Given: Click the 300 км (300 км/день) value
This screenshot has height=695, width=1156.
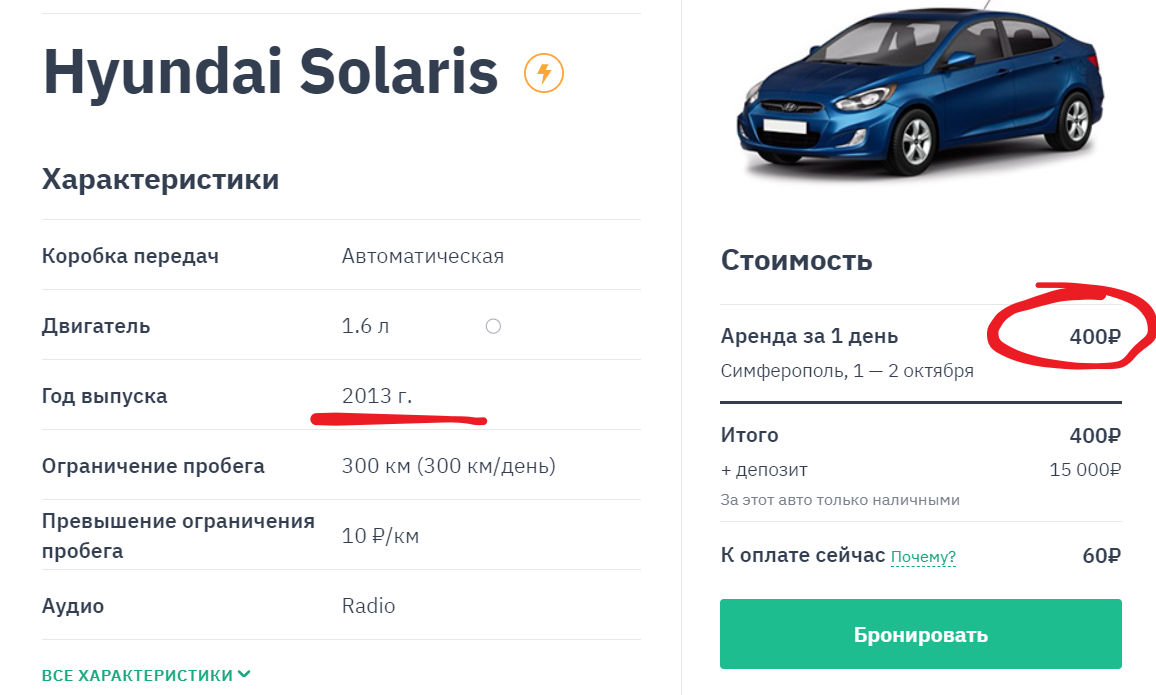Looking at the screenshot, I should coord(448,466).
